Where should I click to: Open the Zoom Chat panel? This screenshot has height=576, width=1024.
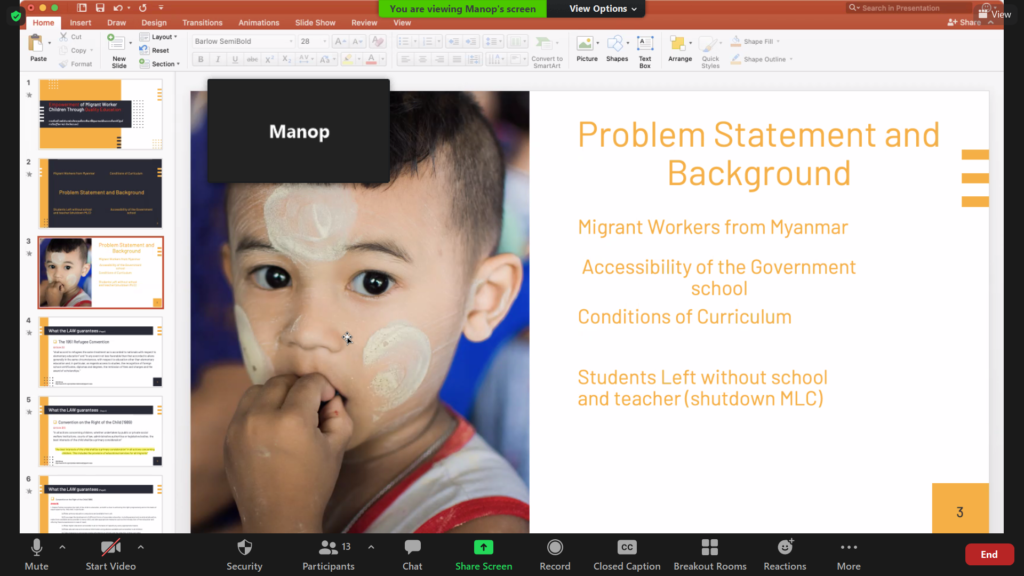(x=412, y=554)
